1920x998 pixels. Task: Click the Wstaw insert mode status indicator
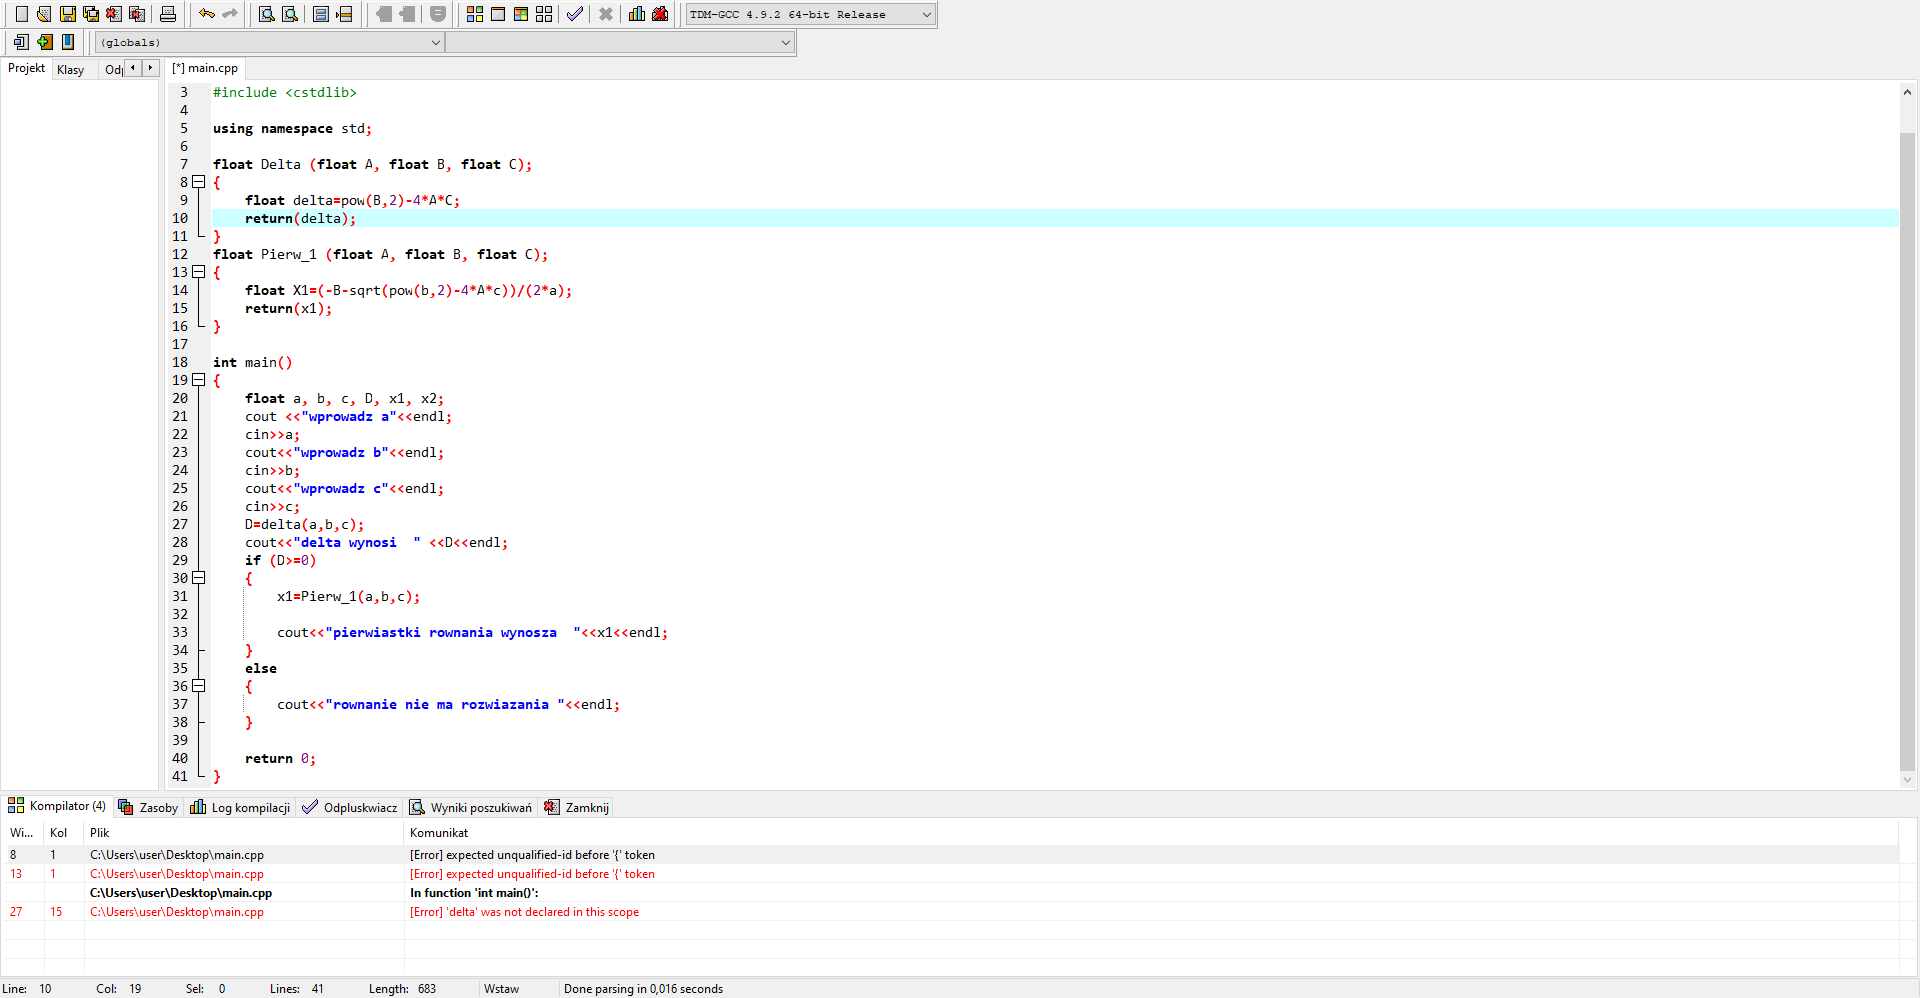point(501,988)
